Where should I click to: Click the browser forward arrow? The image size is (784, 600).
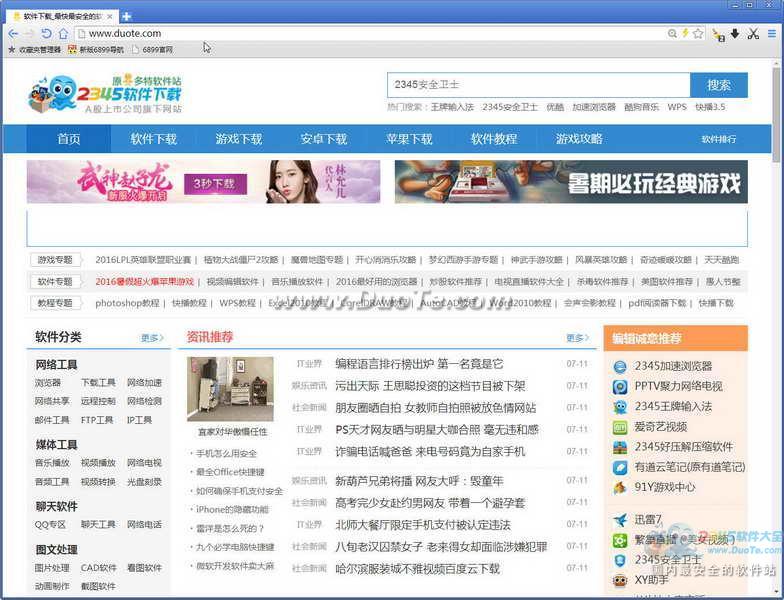pos(29,34)
